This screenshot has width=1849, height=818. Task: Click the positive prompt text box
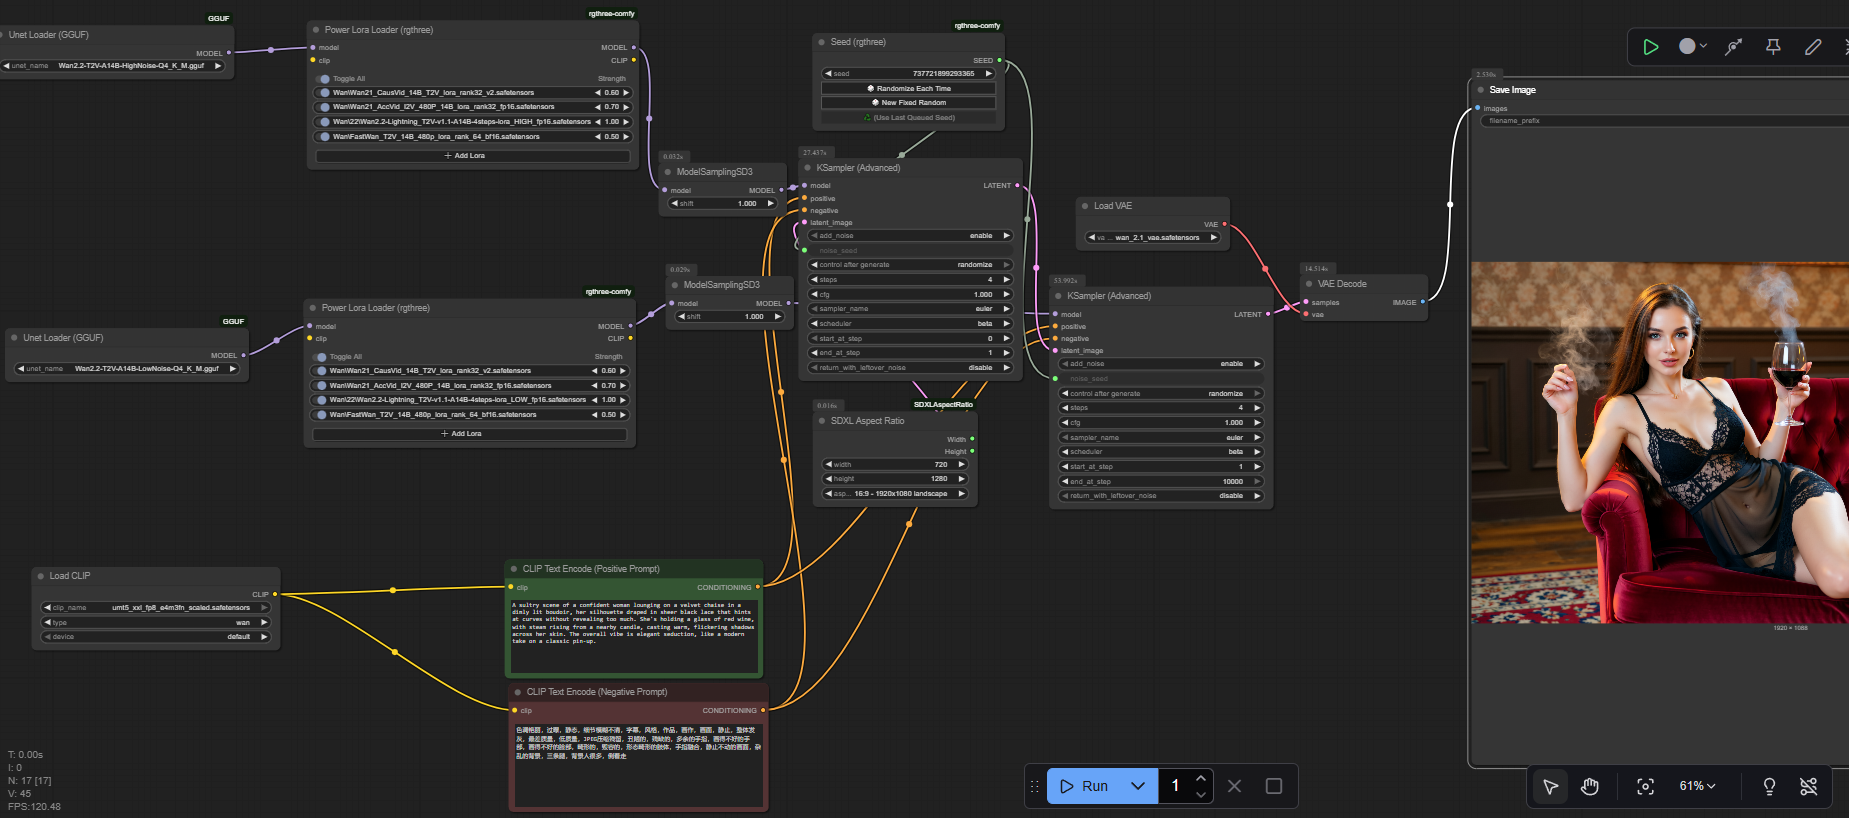tap(634, 635)
